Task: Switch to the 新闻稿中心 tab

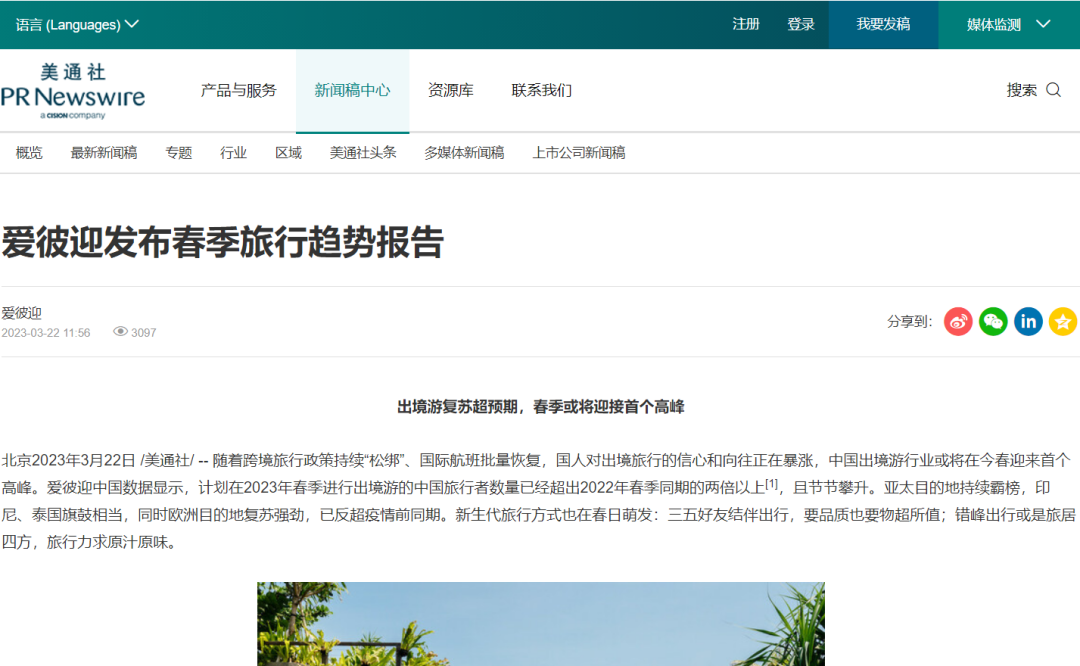Action: tap(352, 90)
